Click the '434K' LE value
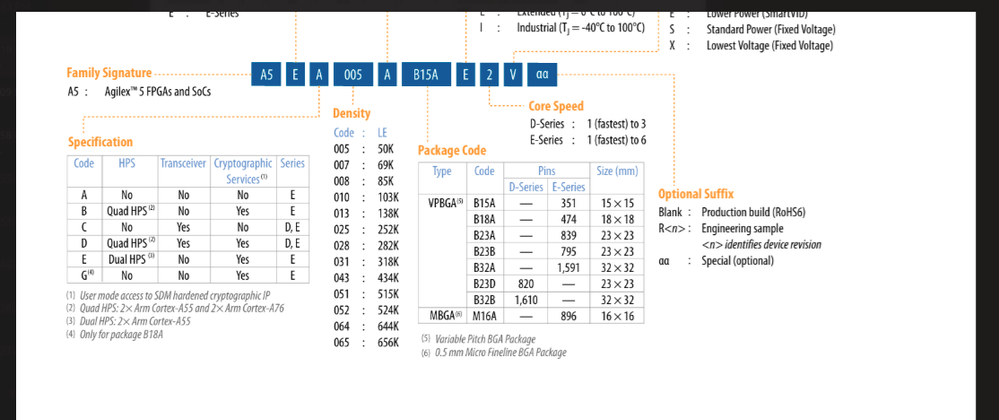 coord(386,278)
